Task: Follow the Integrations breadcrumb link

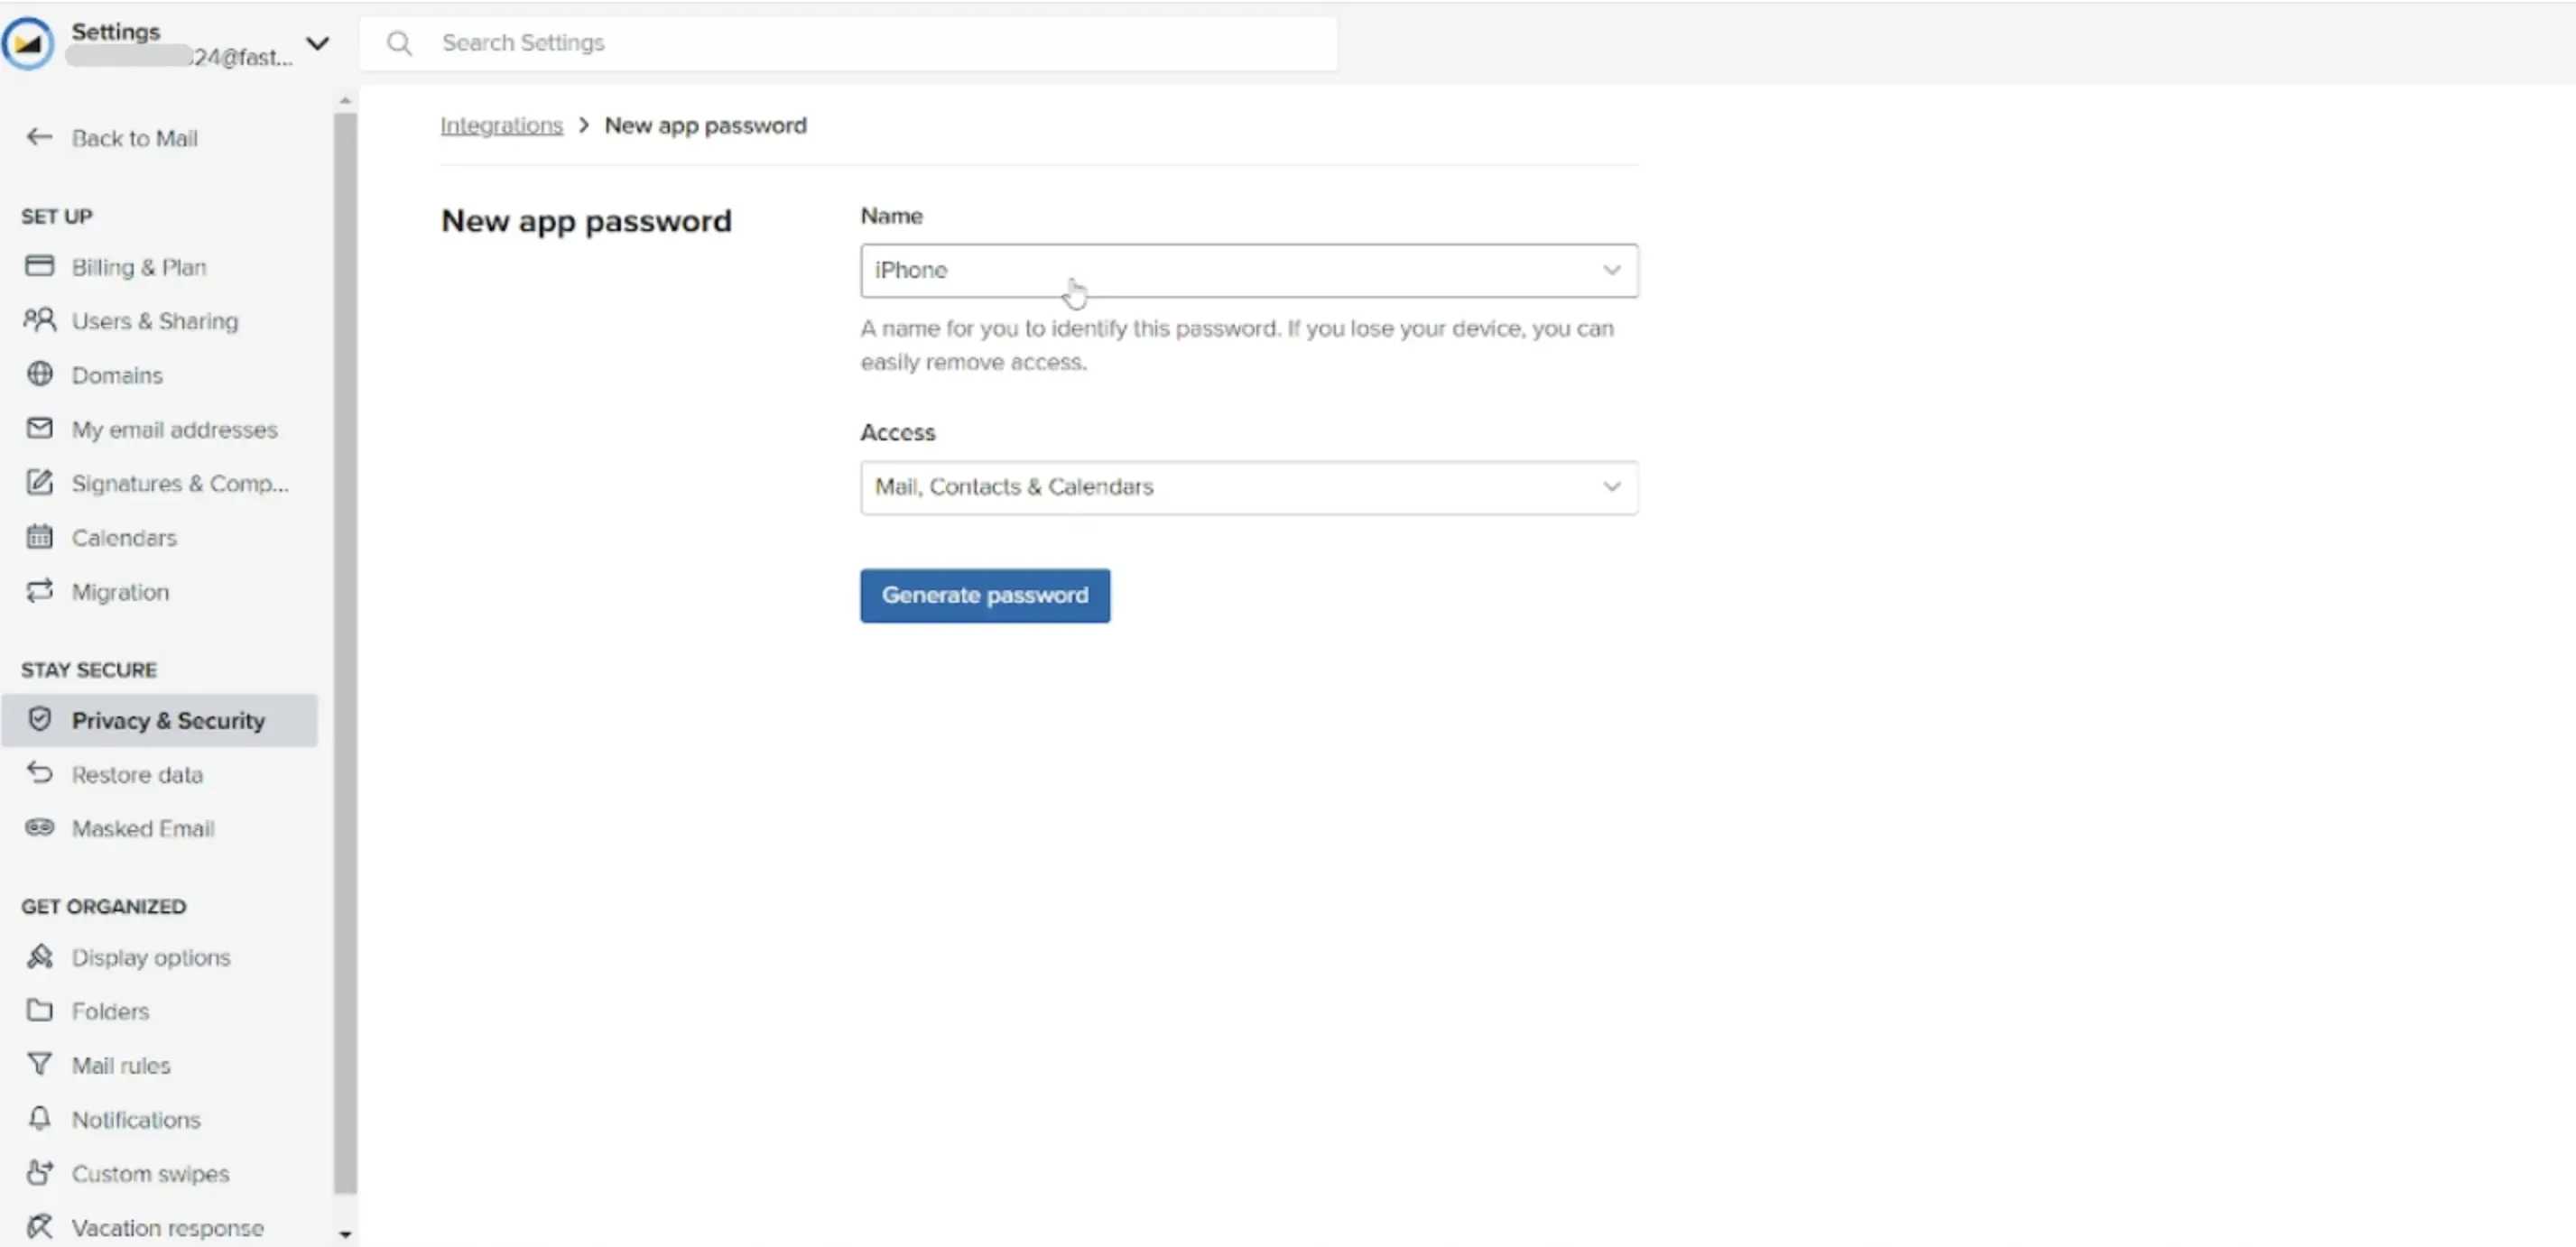Action: click(x=501, y=125)
